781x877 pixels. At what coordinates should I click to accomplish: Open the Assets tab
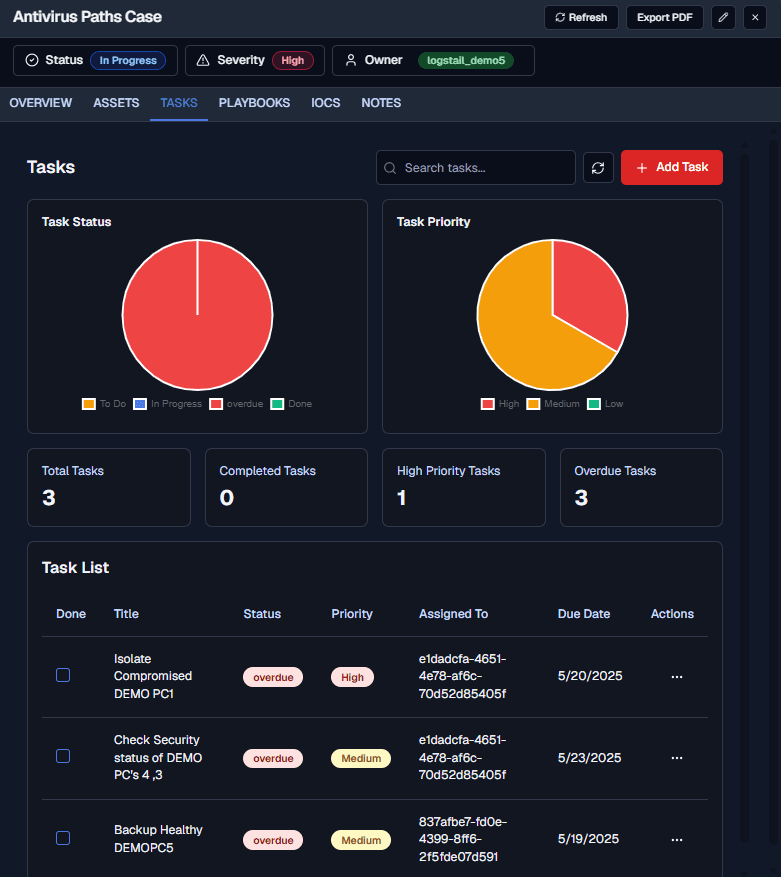(x=116, y=103)
